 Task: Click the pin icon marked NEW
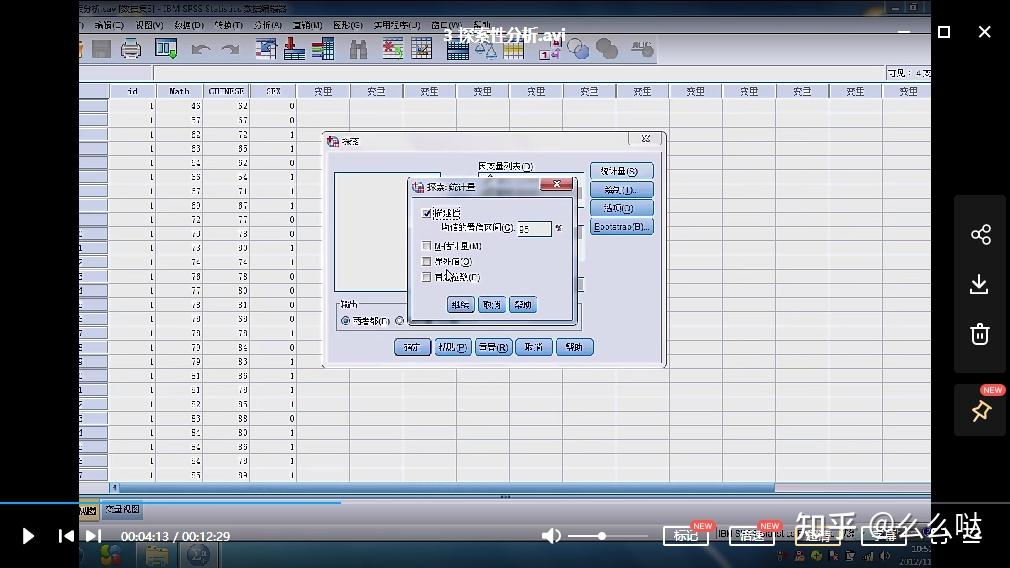click(981, 411)
